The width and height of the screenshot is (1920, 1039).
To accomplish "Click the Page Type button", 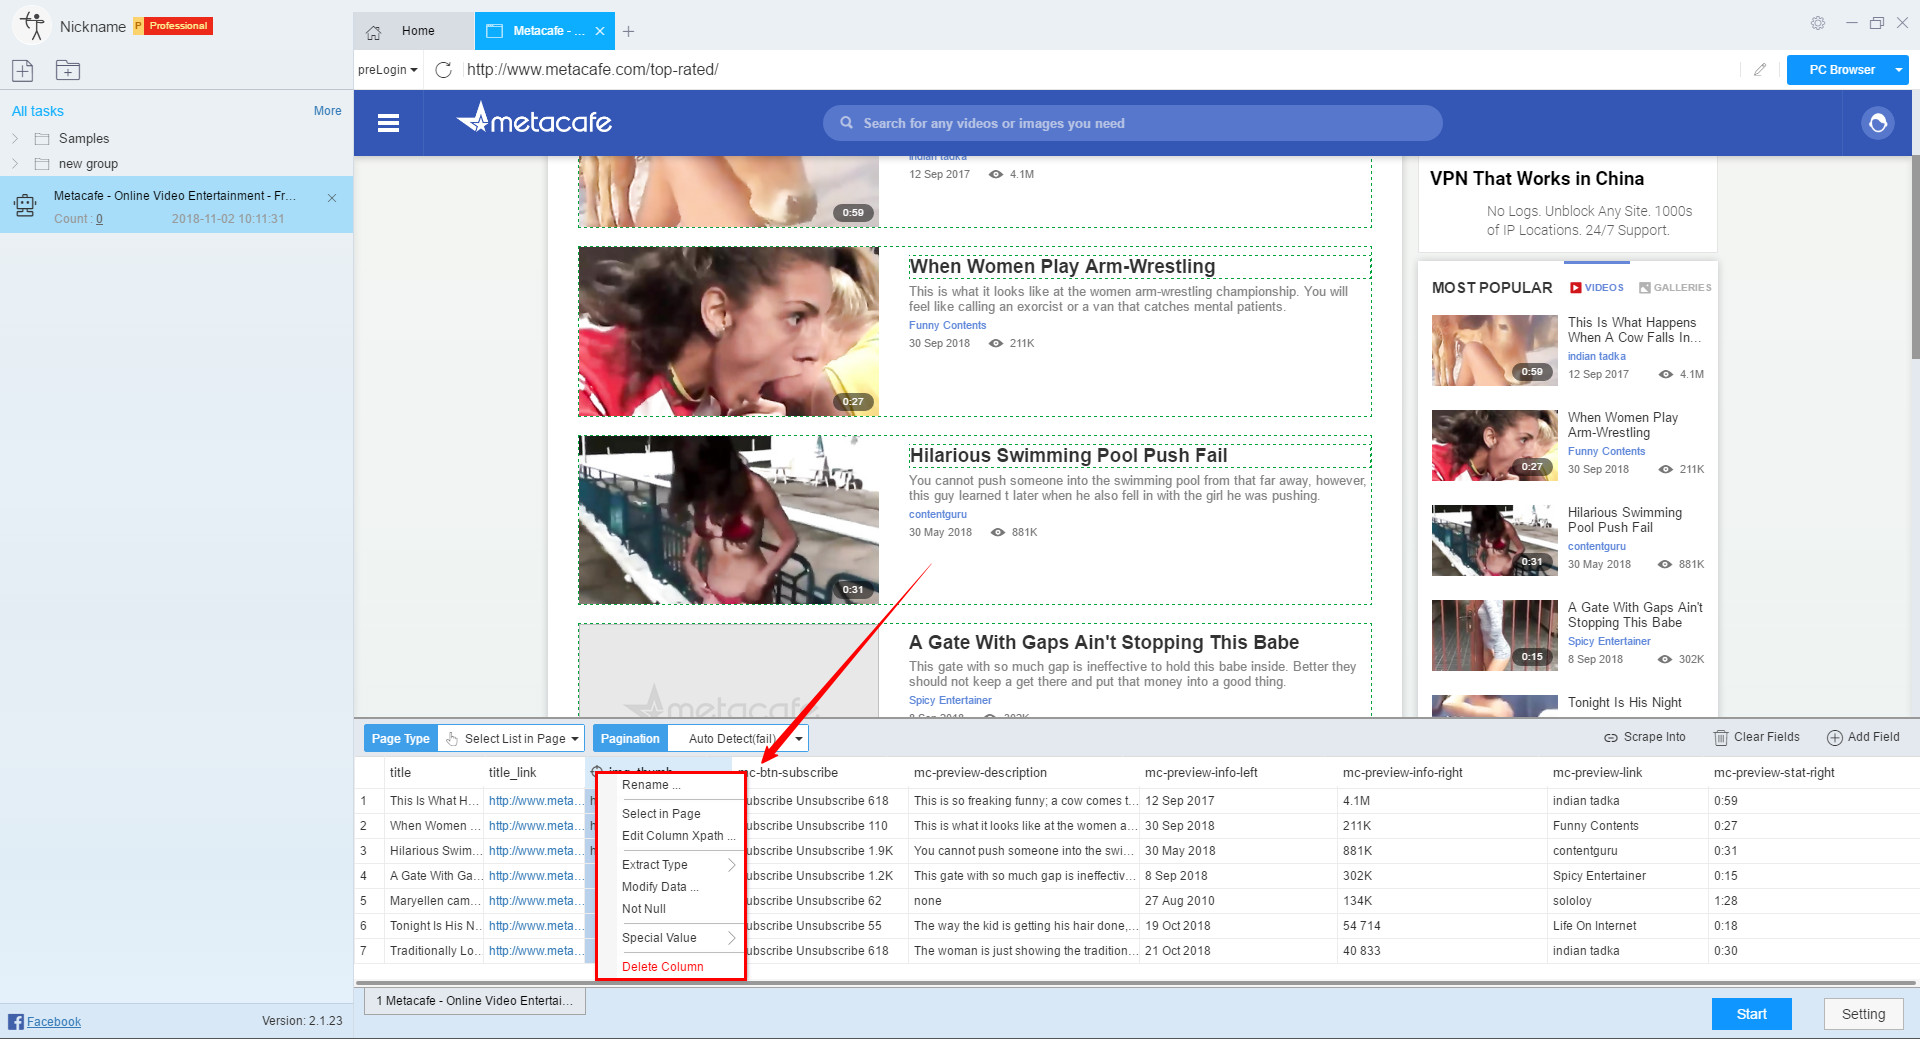I will pyautogui.click(x=400, y=739).
